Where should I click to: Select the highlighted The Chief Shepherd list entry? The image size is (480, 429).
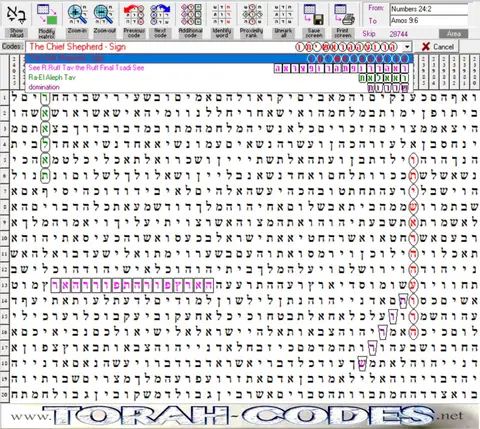coord(219,58)
